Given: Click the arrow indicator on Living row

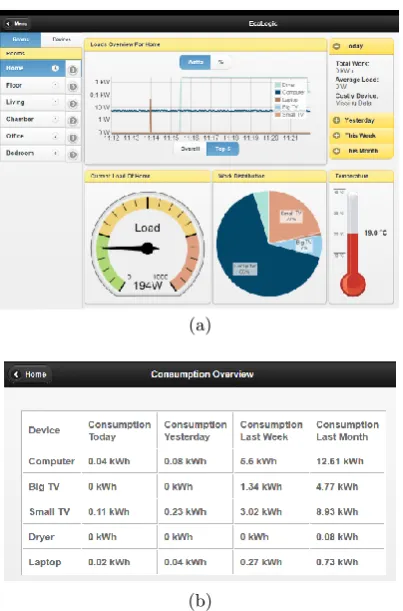Looking at the screenshot, I should (x=55, y=102).
